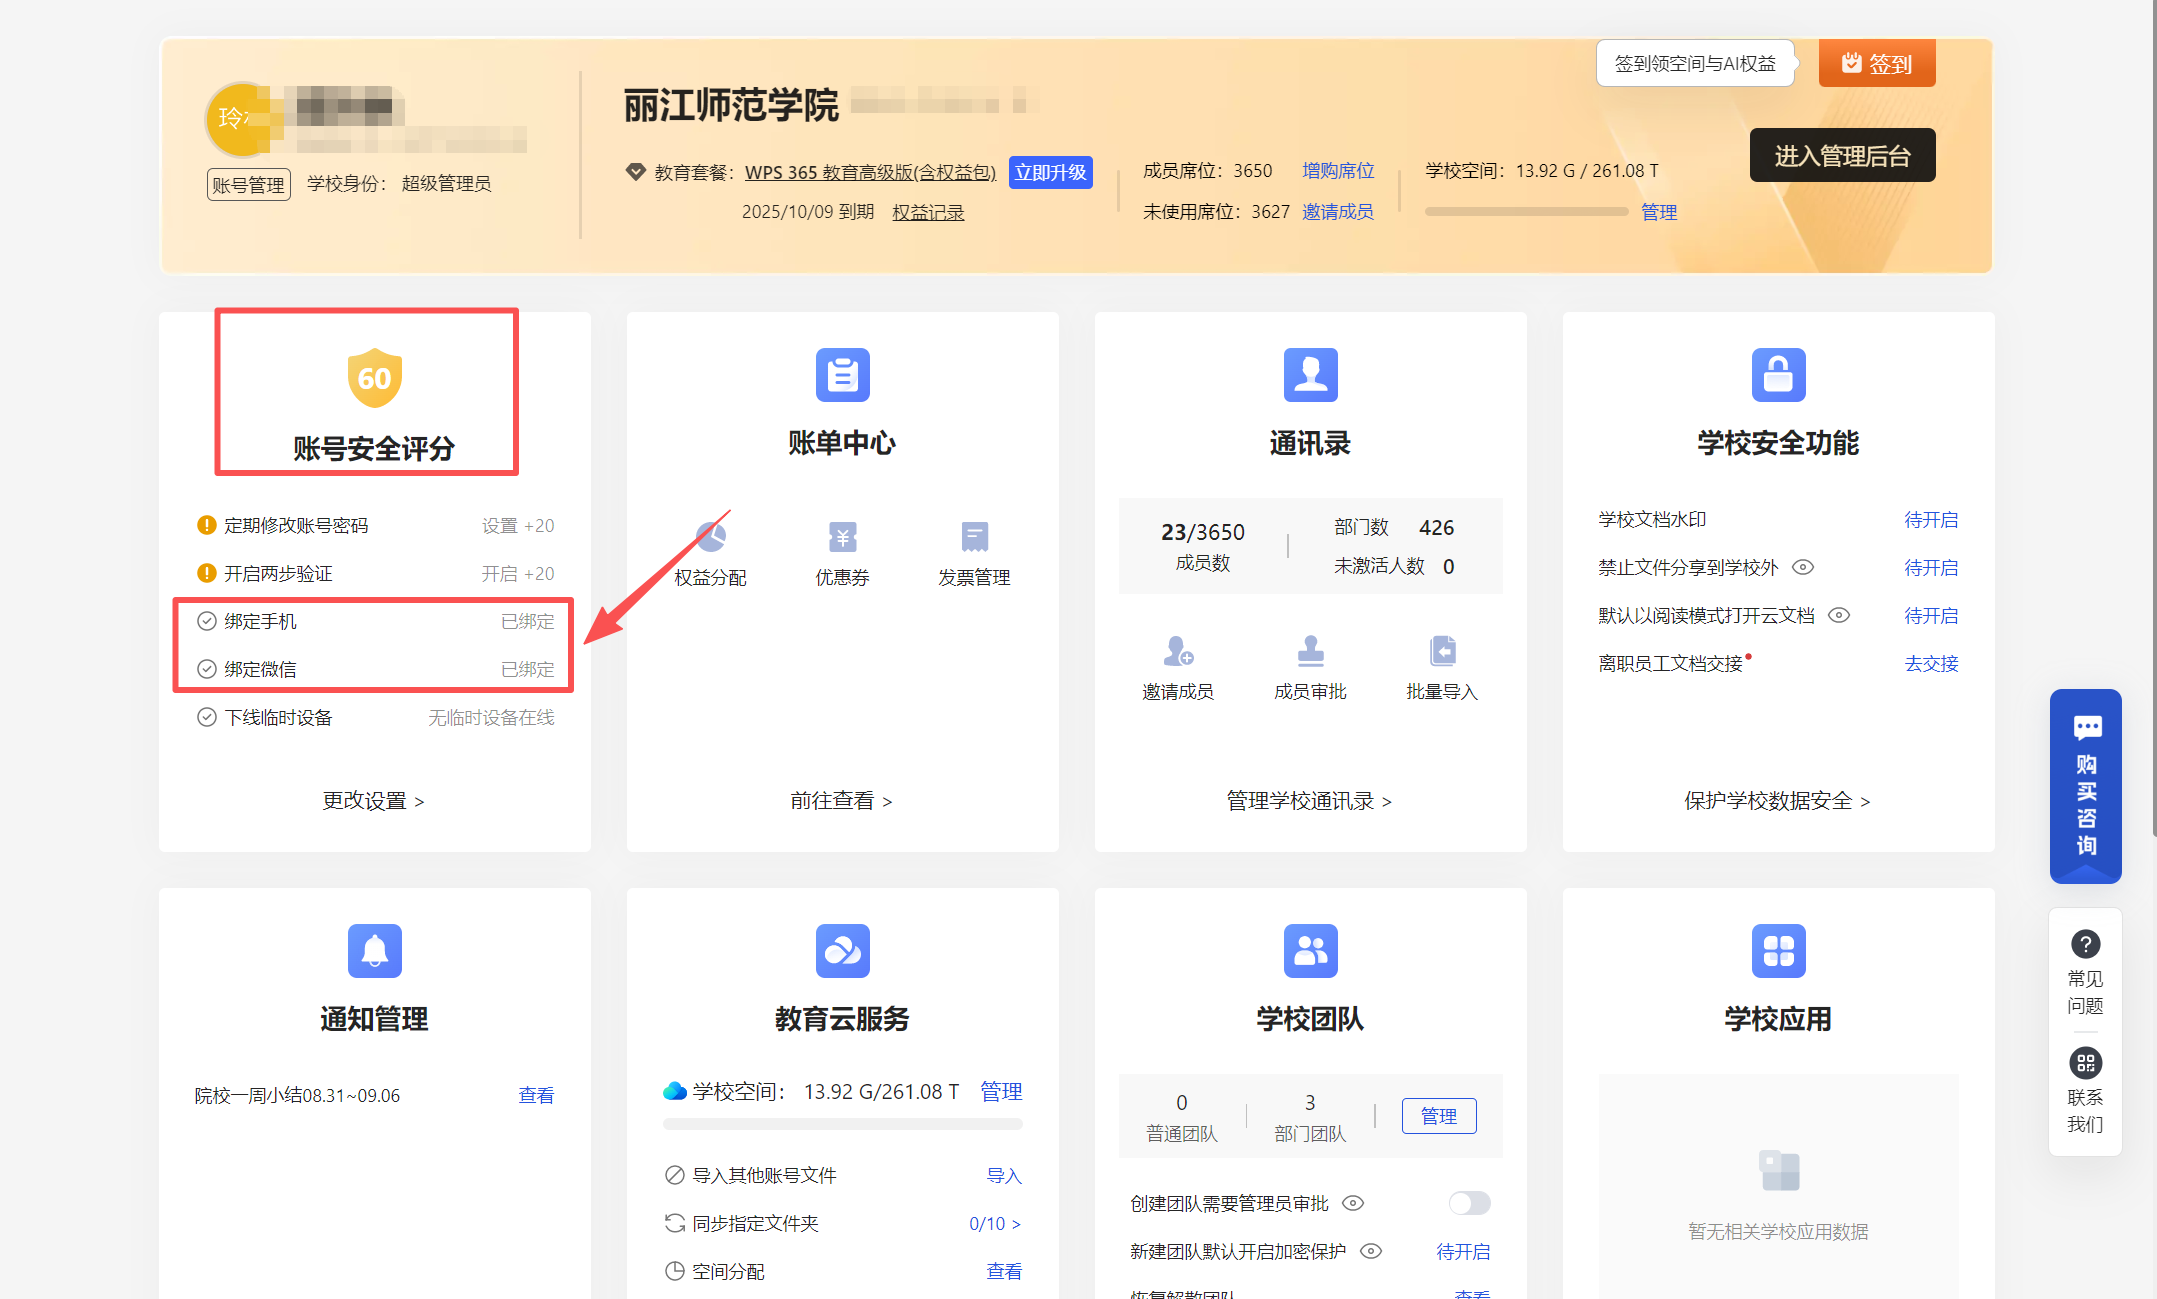The image size is (2157, 1299).
Task: Click 去交接 for 离职员工文档交接
Action: click(x=1931, y=663)
